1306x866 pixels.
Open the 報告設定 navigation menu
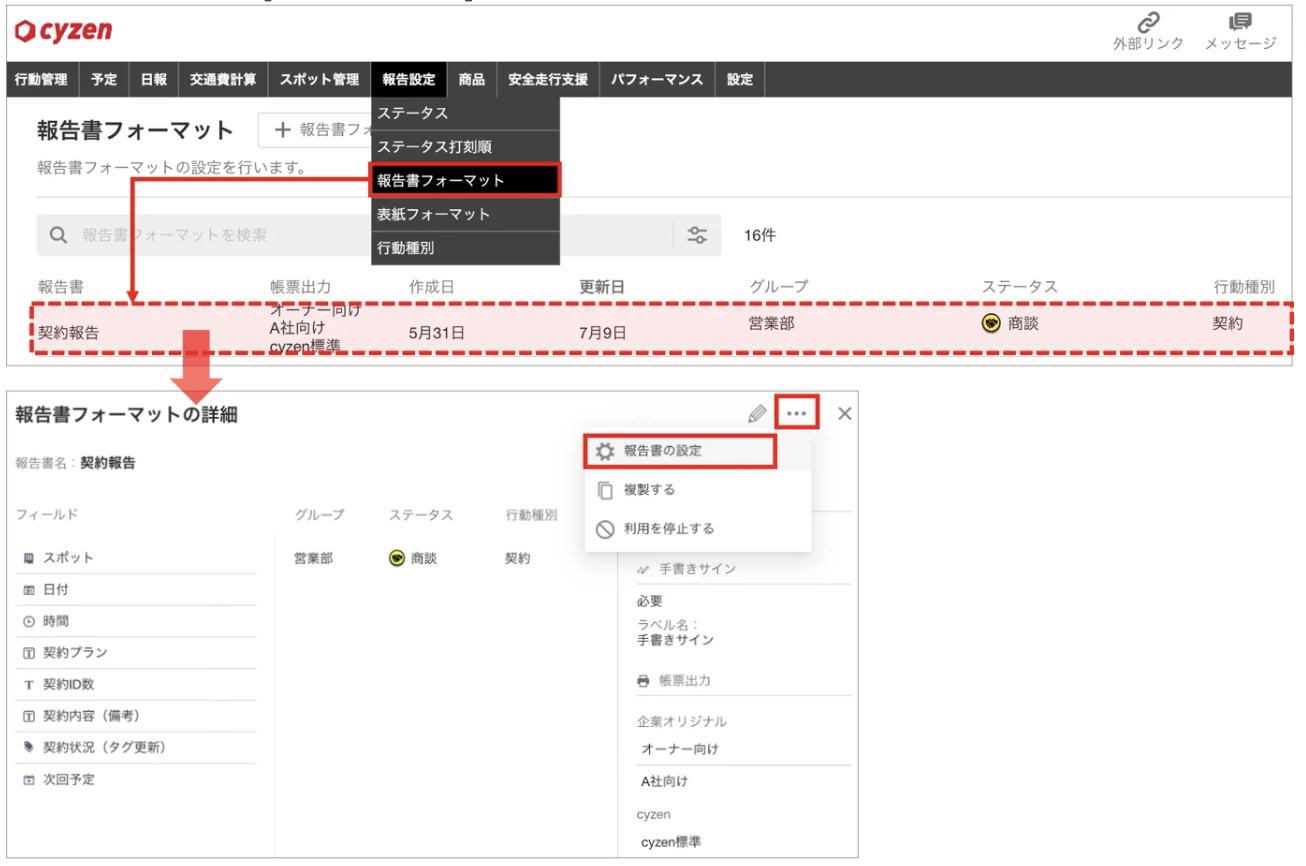click(x=409, y=79)
